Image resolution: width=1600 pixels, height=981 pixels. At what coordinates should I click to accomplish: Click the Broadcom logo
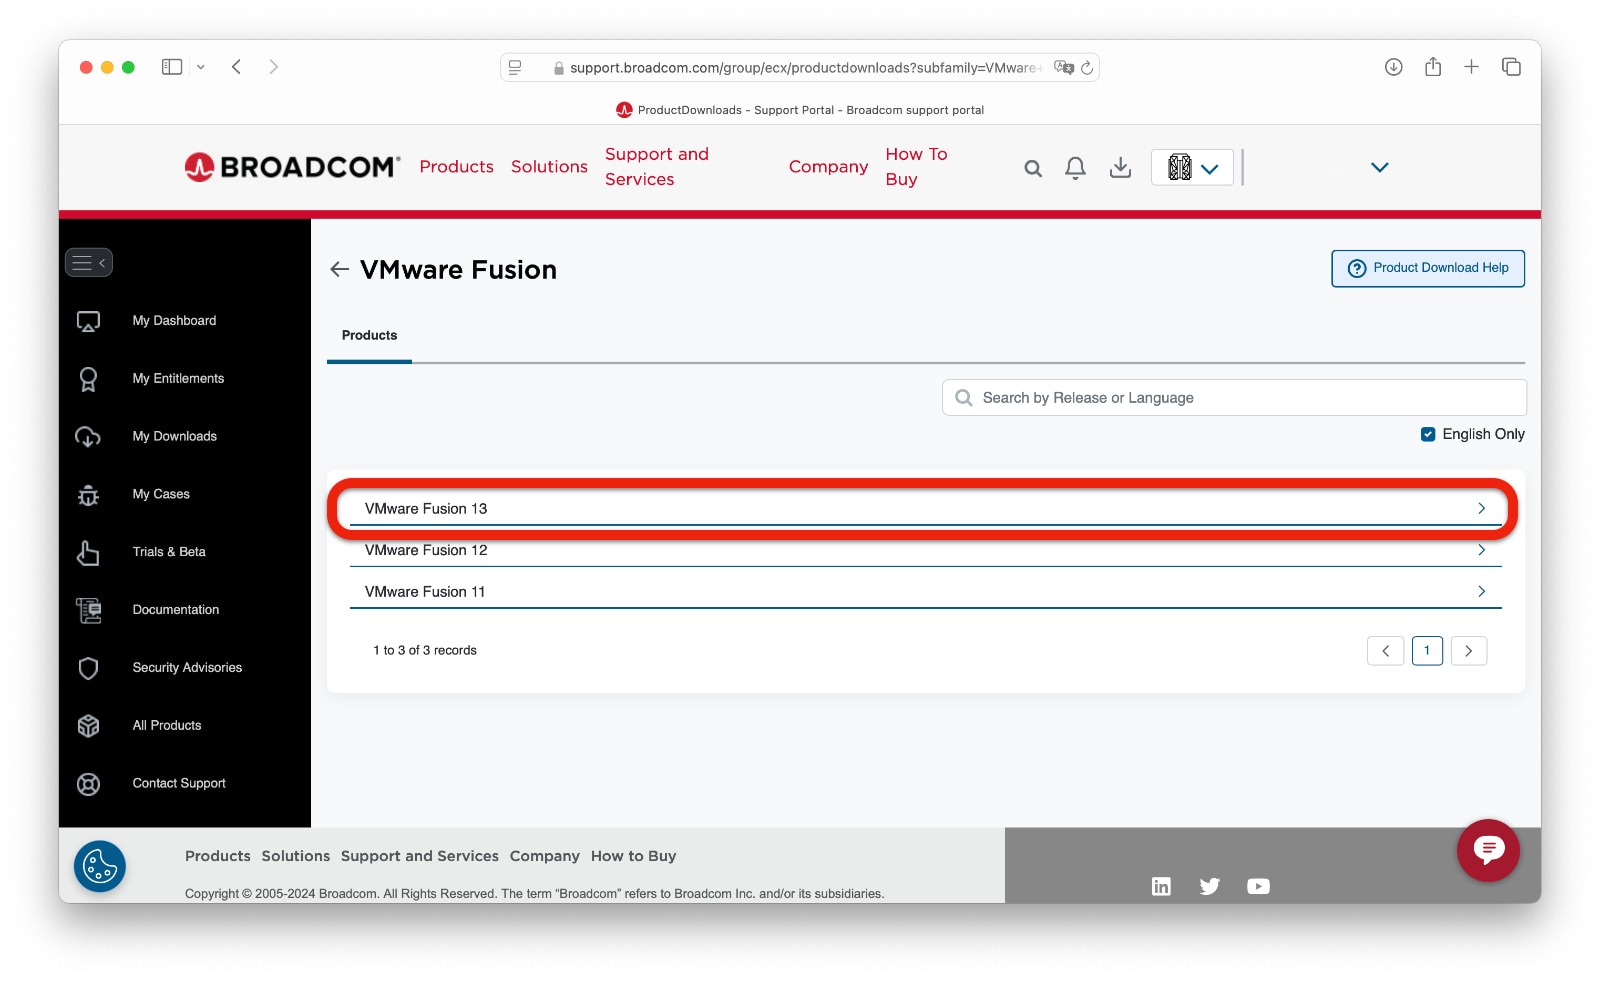[292, 167]
